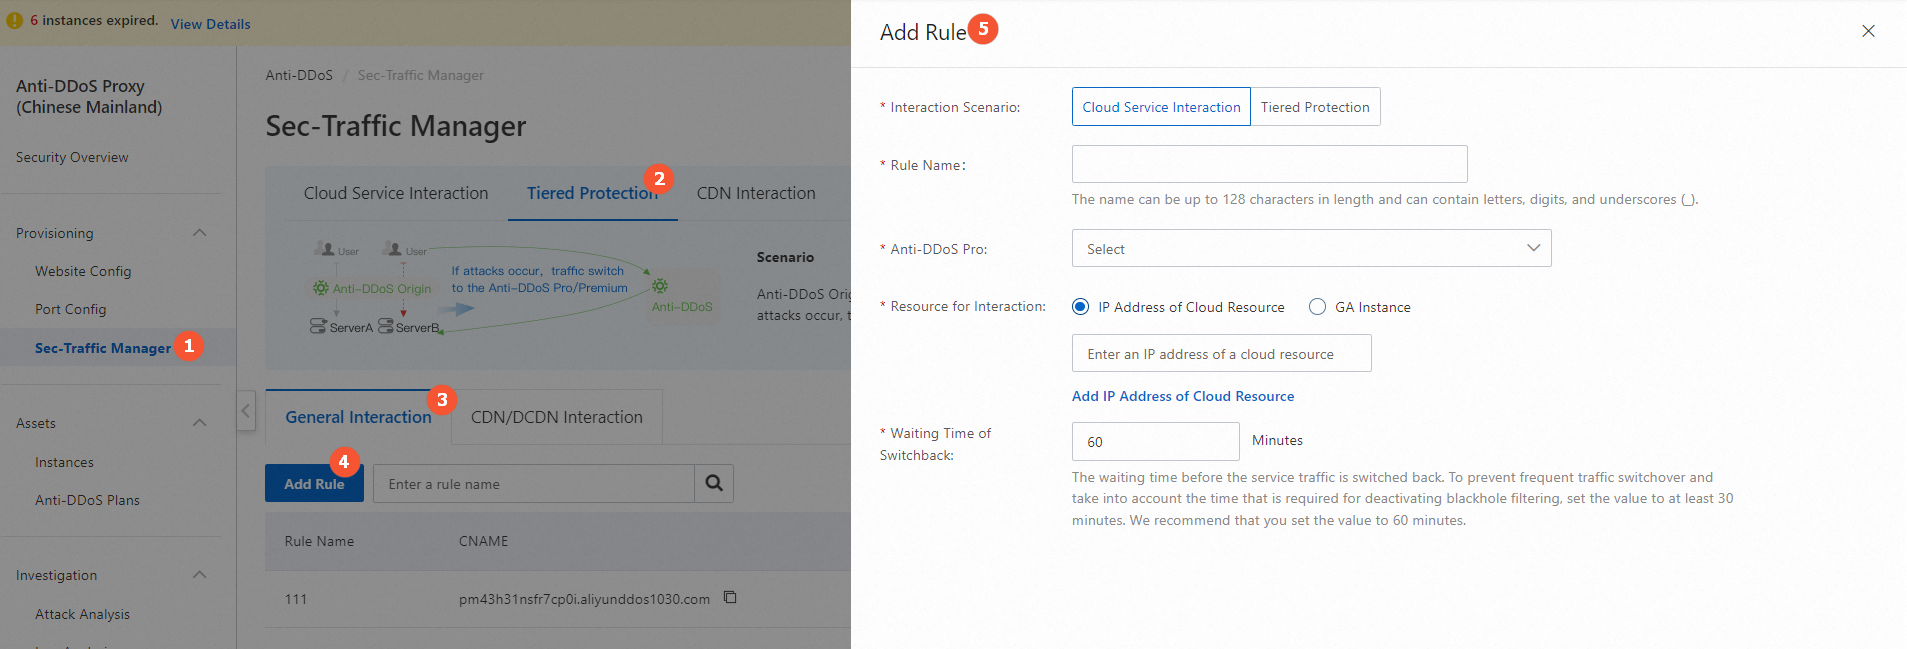This screenshot has height=649, width=1907.
Task: Close the Add Rule panel
Action: pyautogui.click(x=1868, y=31)
